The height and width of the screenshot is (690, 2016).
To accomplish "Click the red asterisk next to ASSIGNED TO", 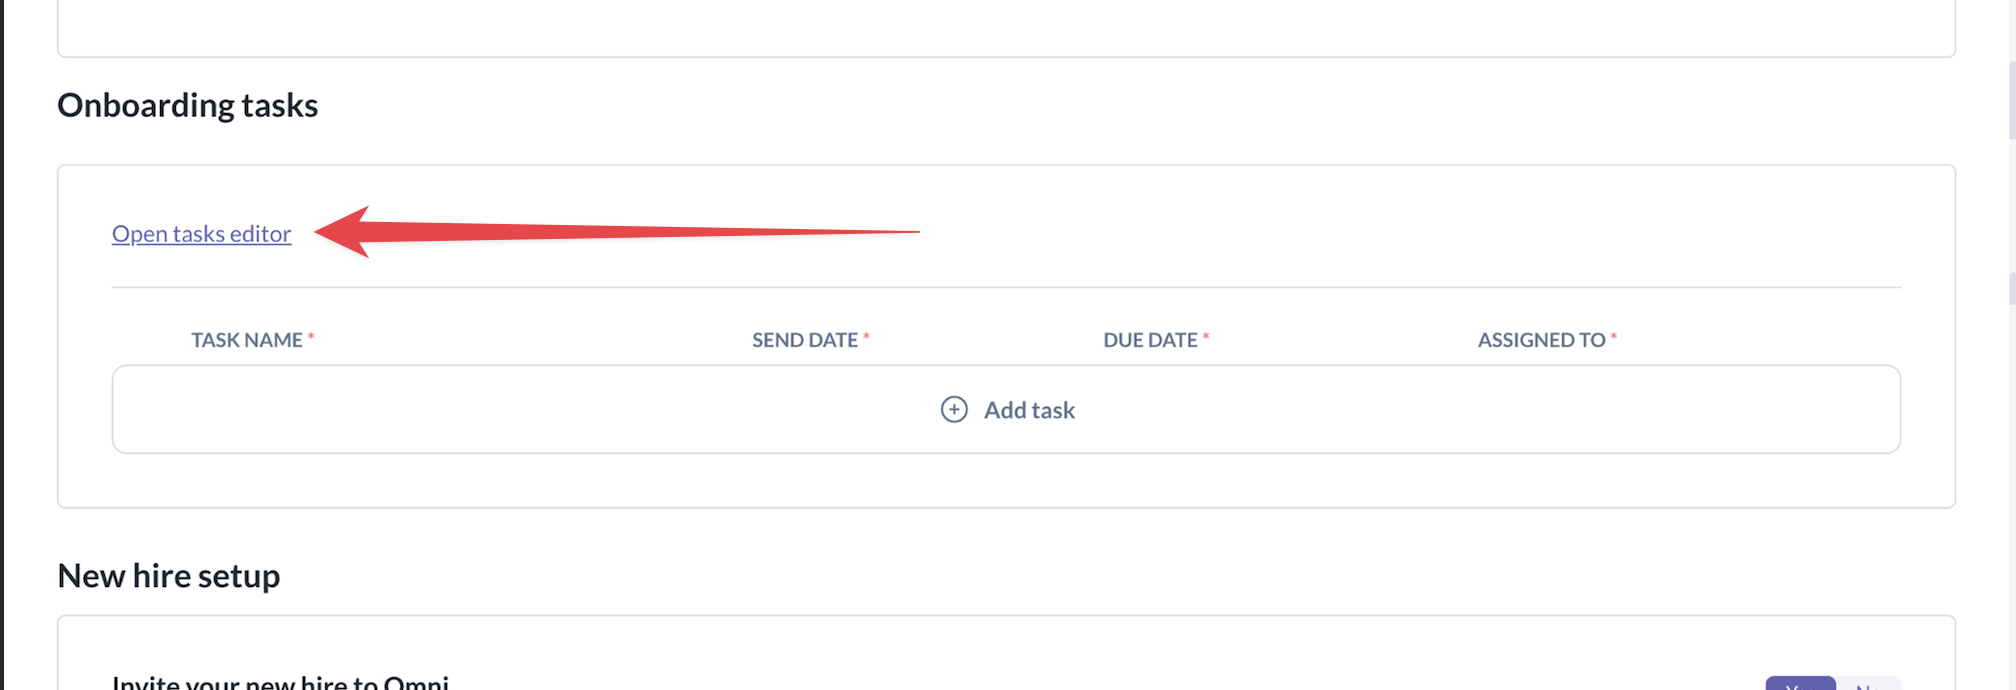I will [1614, 337].
